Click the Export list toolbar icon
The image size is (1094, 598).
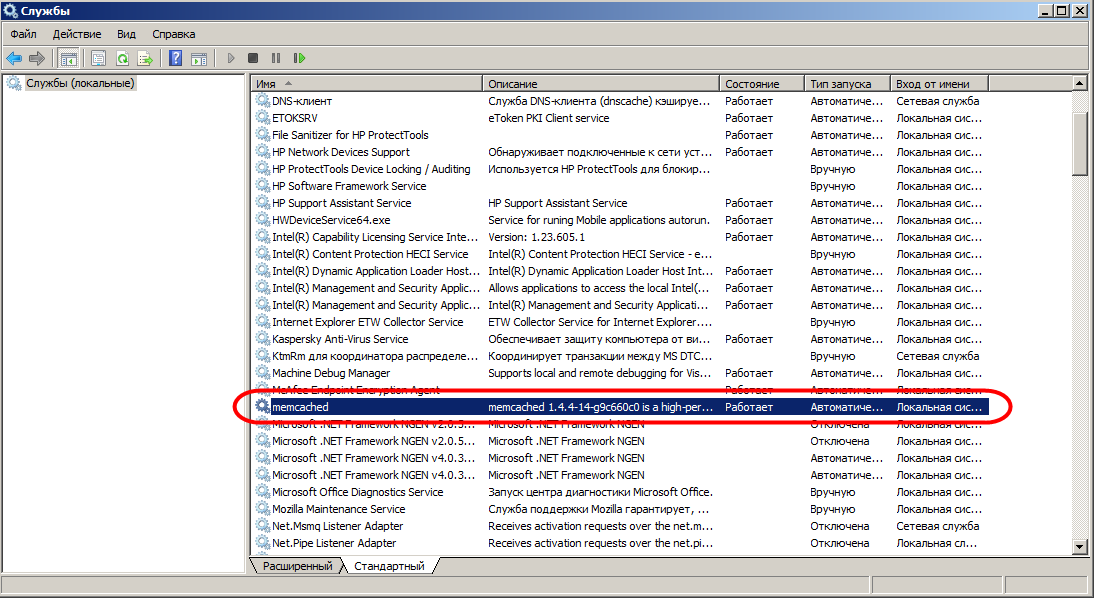[x=145, y=58]
